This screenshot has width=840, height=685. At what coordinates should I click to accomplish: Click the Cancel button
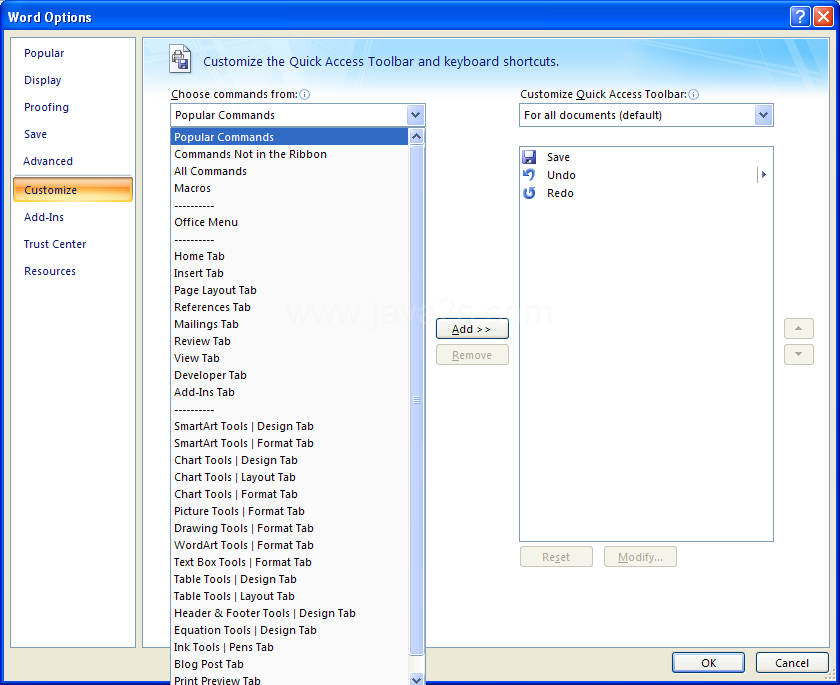(792, 663)
